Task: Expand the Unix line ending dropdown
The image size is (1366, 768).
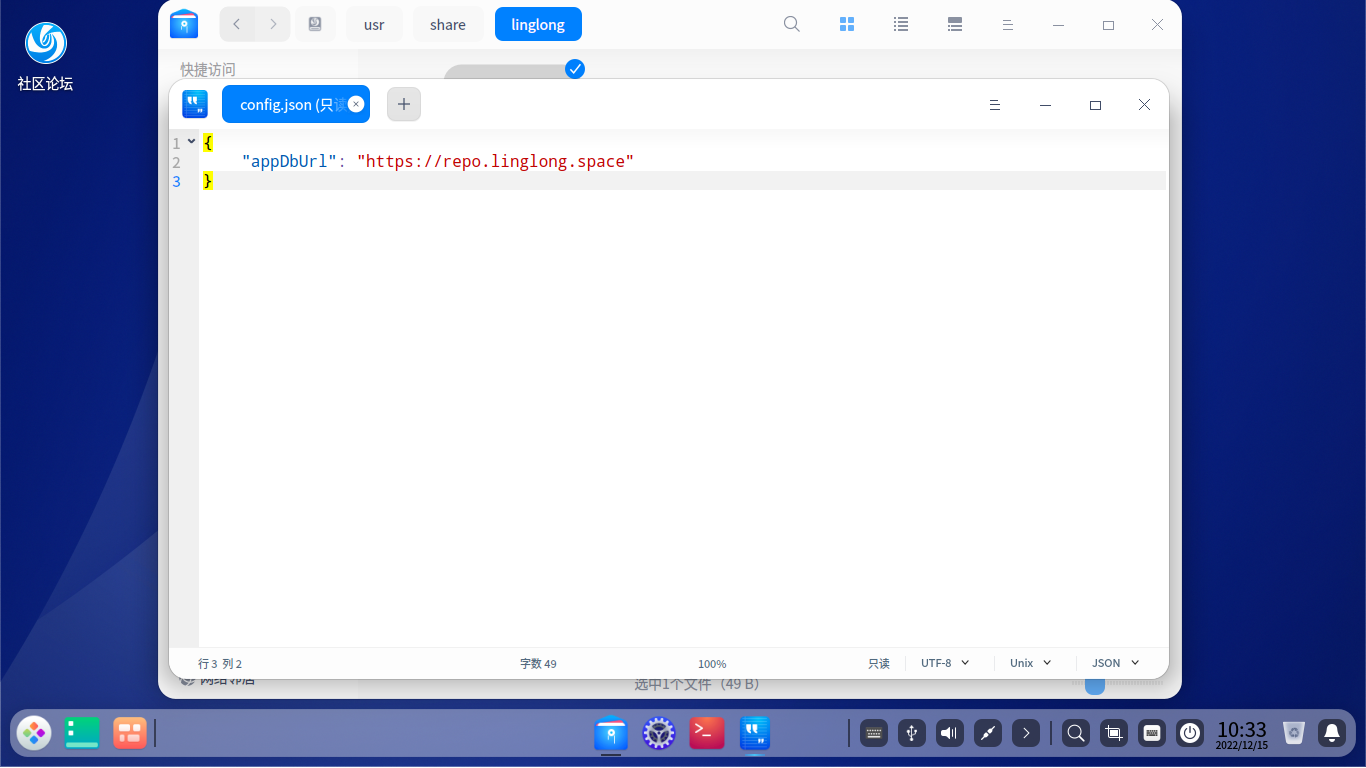Action: point(1030,663)
